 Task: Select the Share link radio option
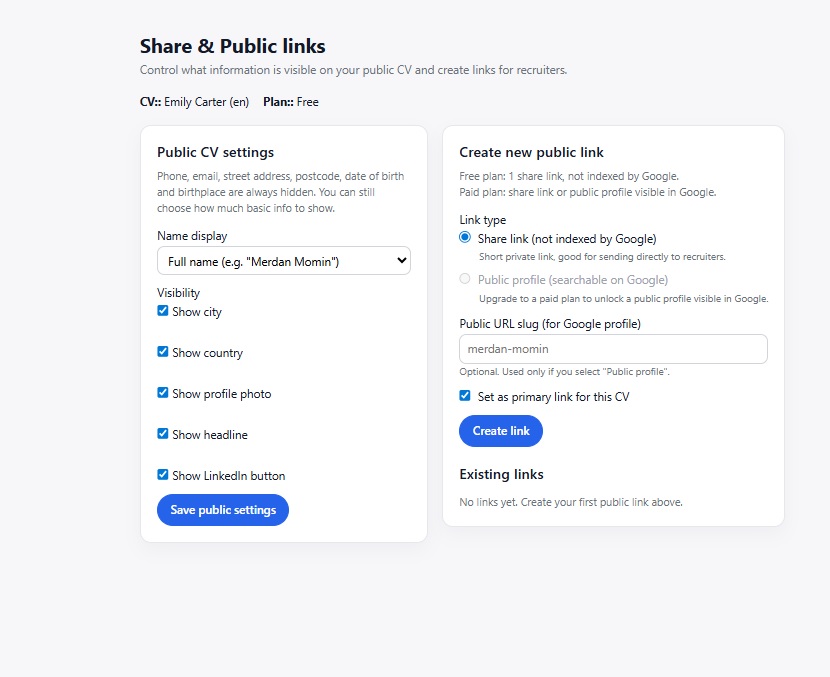(465, 238)
